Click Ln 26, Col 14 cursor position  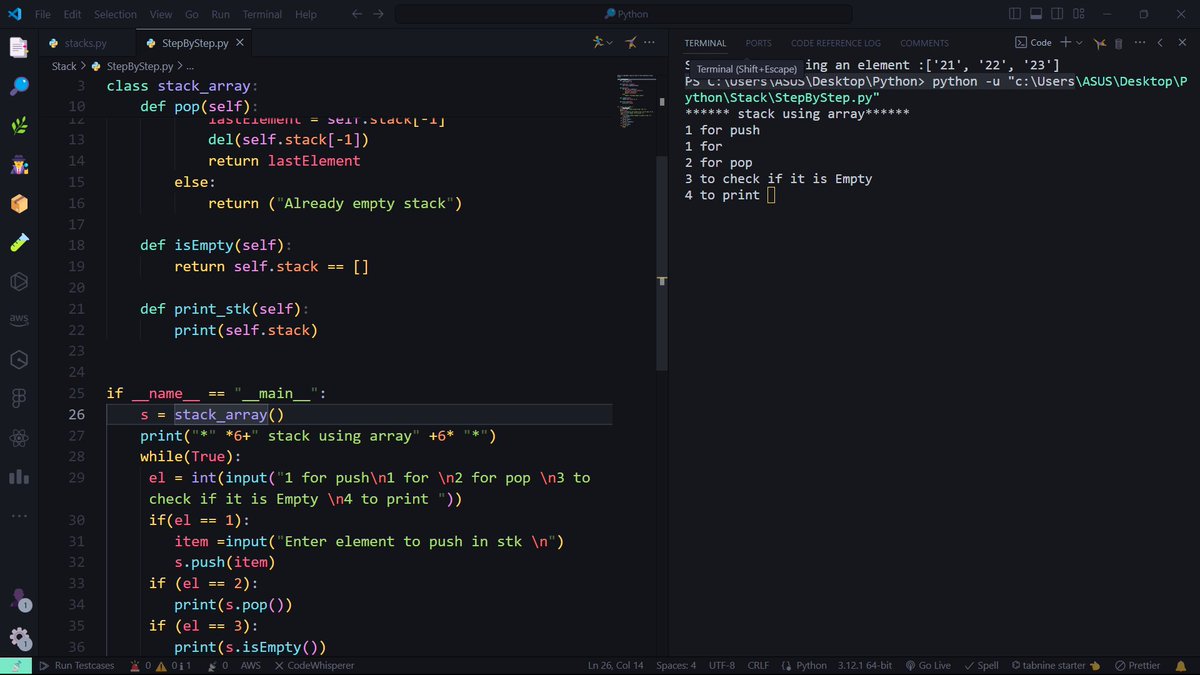coord(616,665)
